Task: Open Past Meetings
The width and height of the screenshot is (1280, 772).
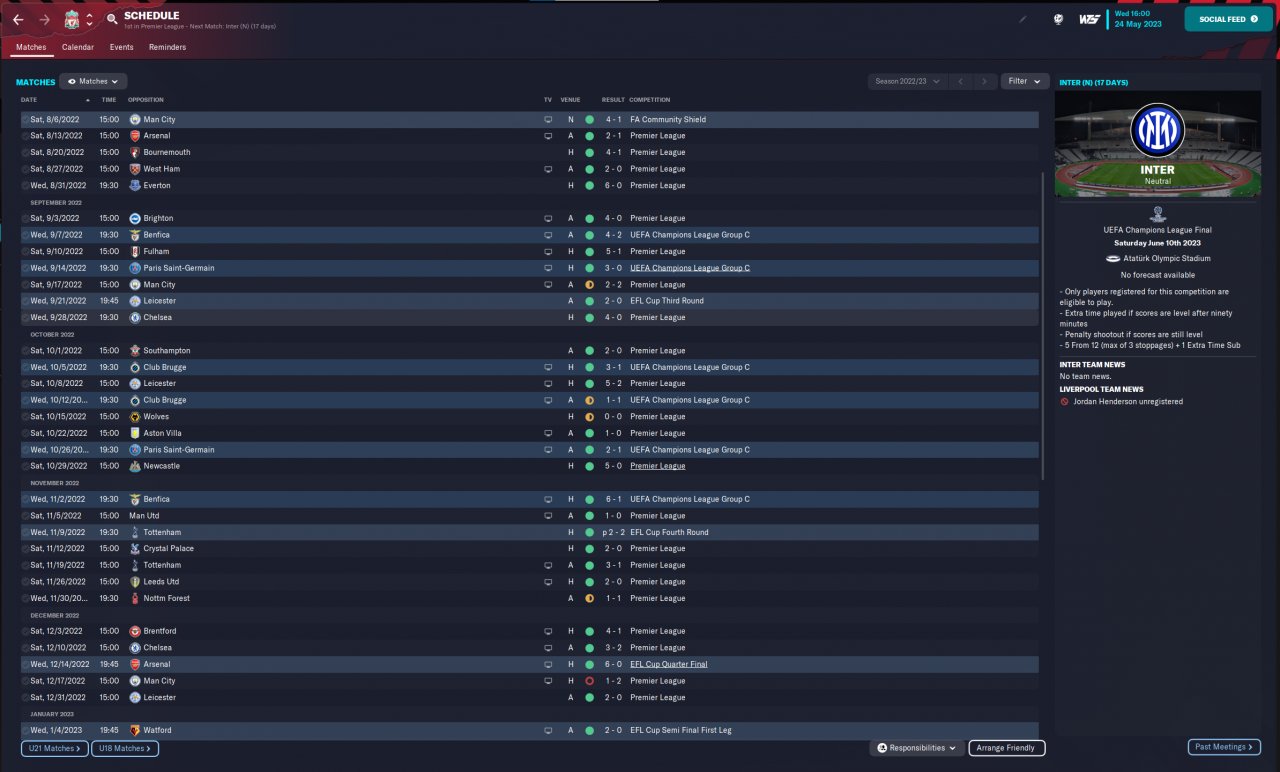Action: [1224, 747]
